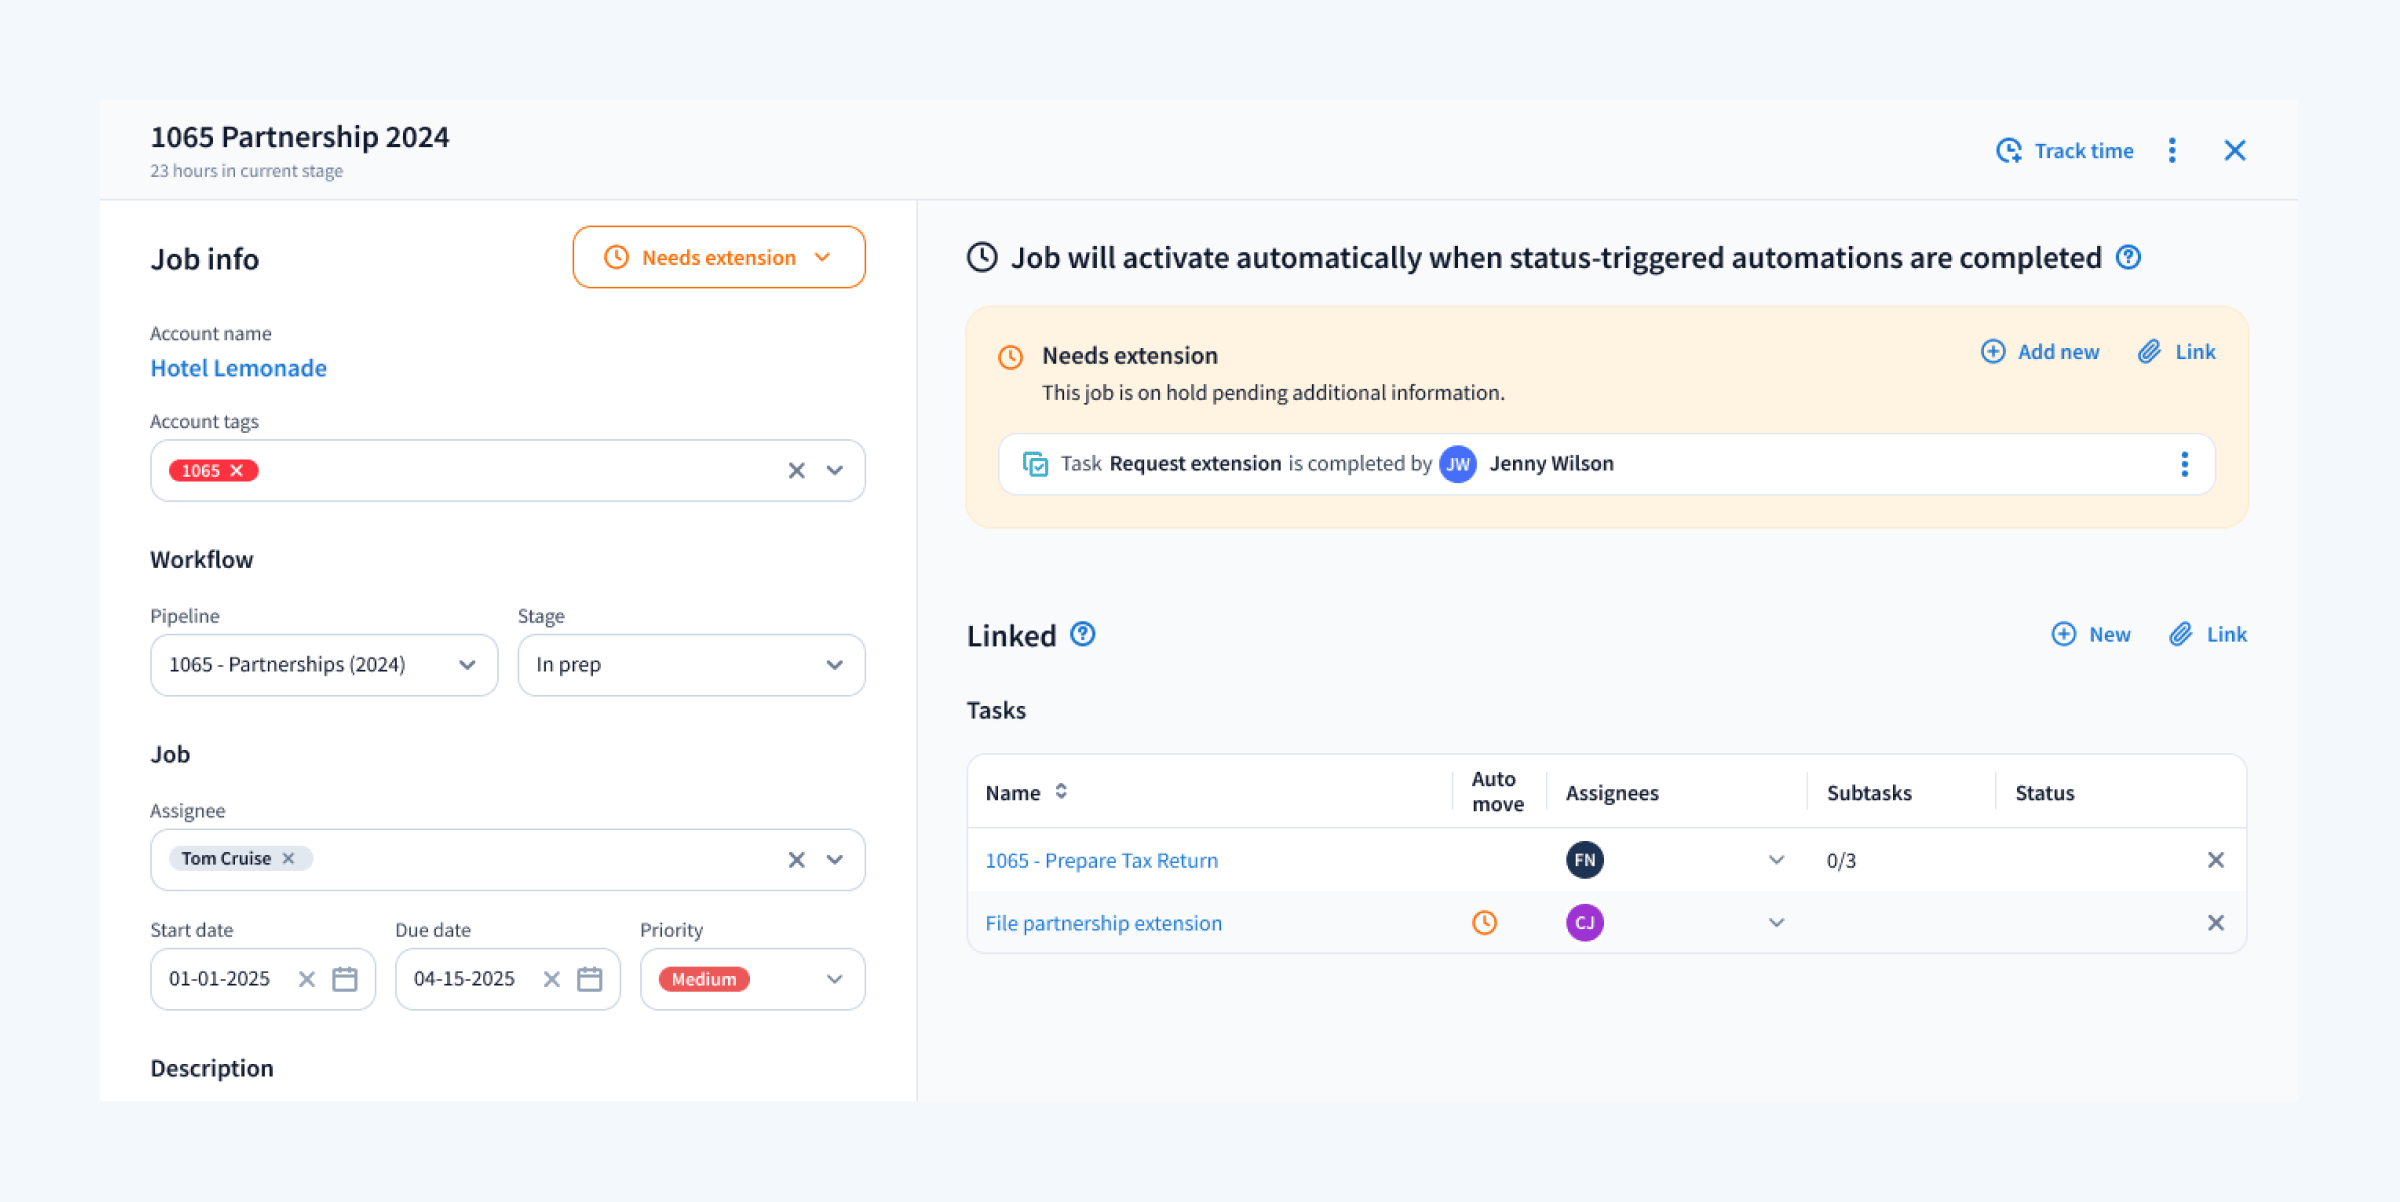Close the 1065 Partnership 2024 panel
Viewport: 2400px width, 1202px height.
tap(2235, 151)
